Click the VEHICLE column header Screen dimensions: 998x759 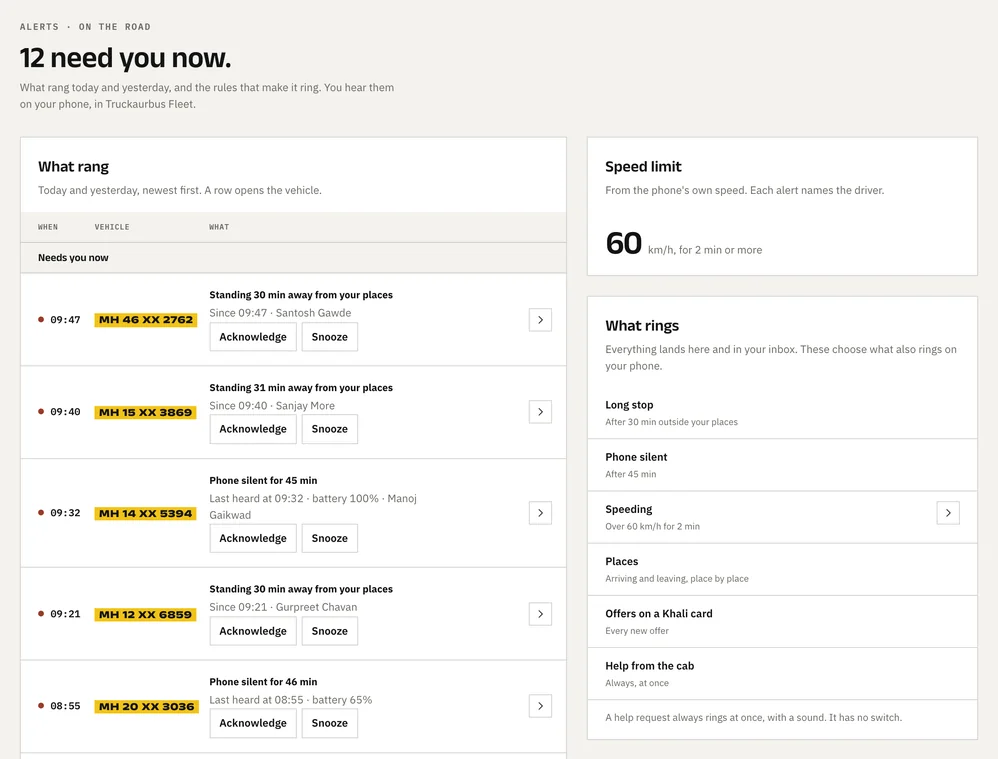click(112, 227)
